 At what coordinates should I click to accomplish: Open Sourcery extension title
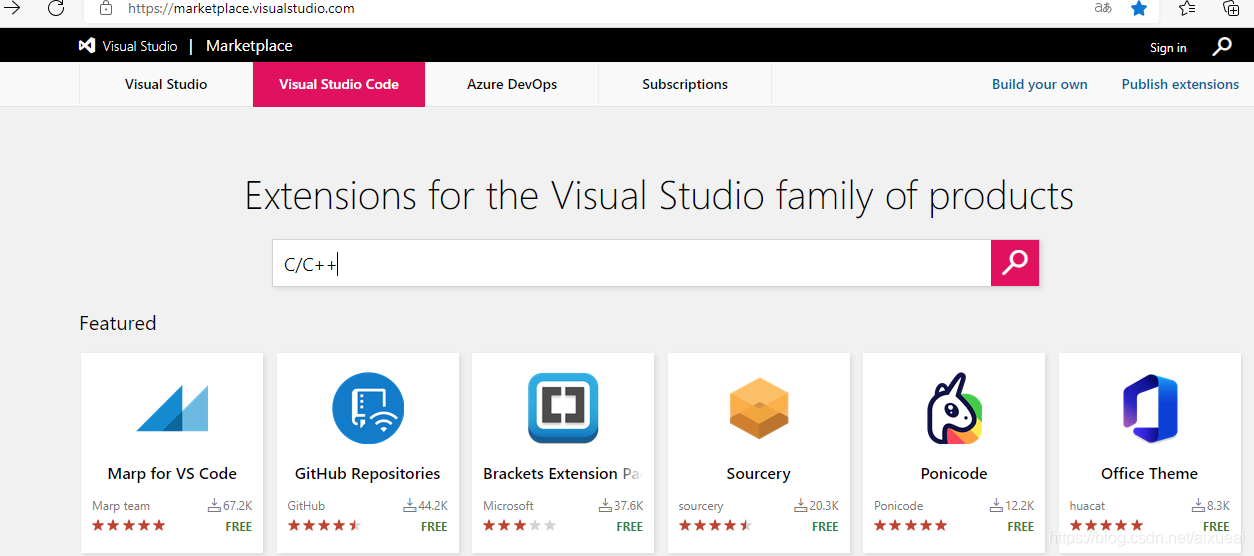[x=759, y=473]
